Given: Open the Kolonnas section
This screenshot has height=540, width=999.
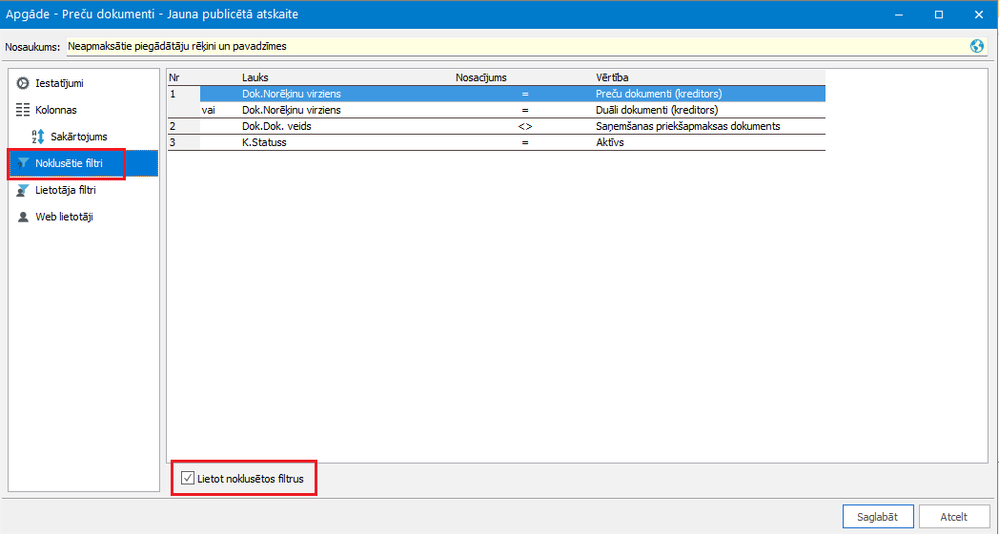Looking at the screenshot, I should (83, 110).
